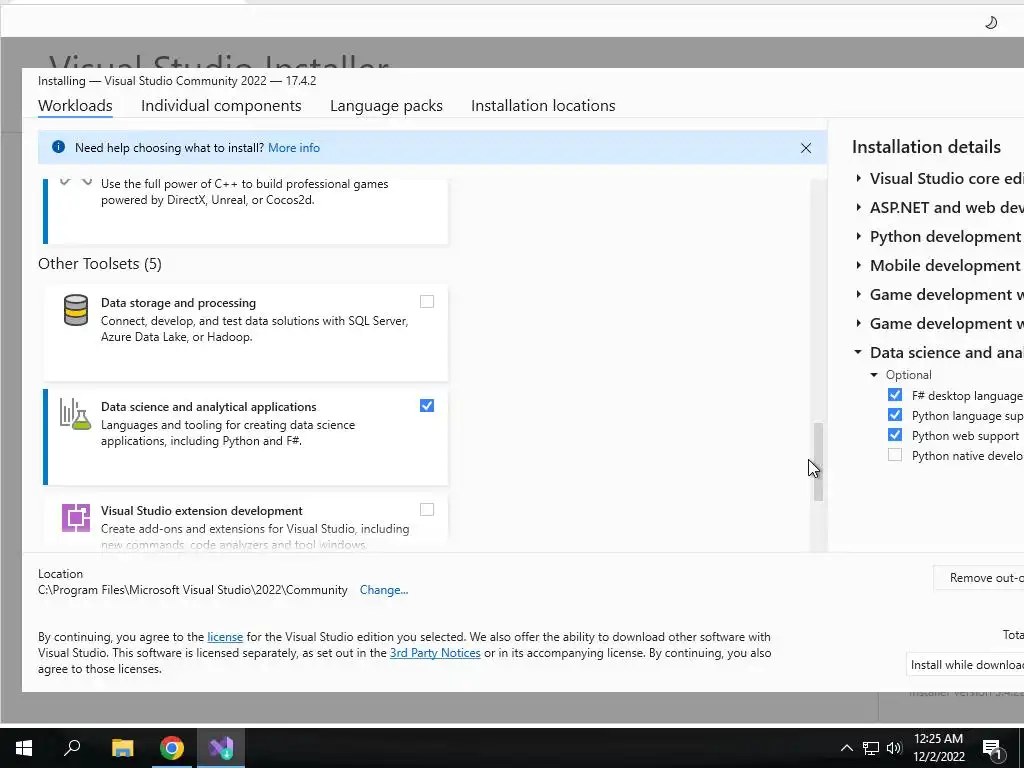Open notification center icon

(x=993, y=749)
